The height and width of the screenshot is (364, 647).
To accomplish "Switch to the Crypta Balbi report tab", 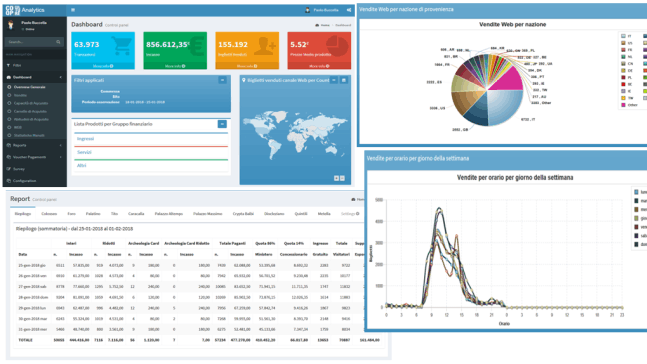I will click(243, 214).
